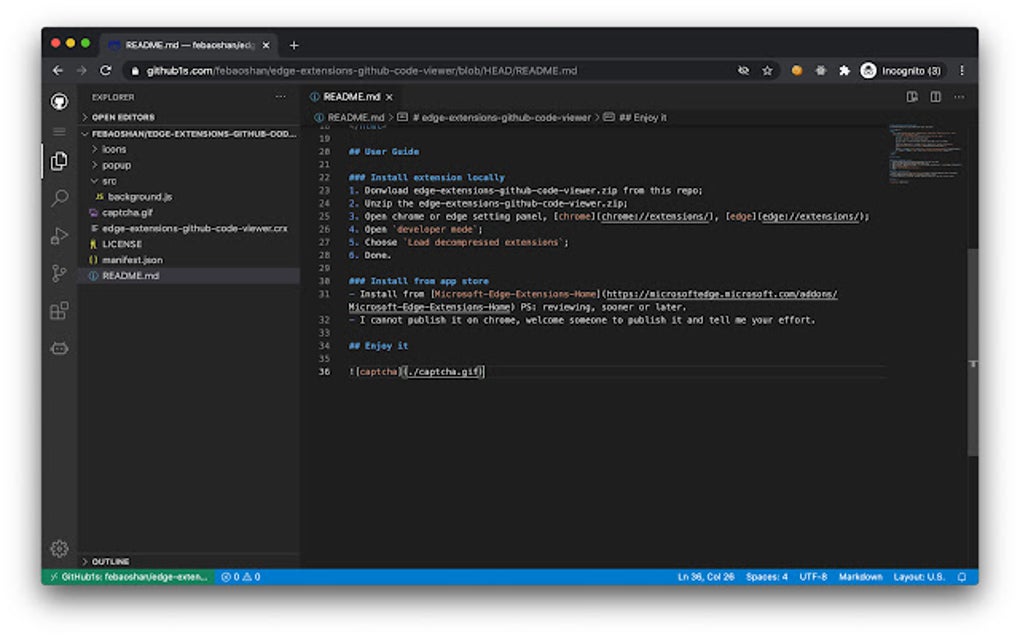The height and width of the screenshot is (638, 1020).
Task: Click the split editor right icon
Action: (935, 97)
